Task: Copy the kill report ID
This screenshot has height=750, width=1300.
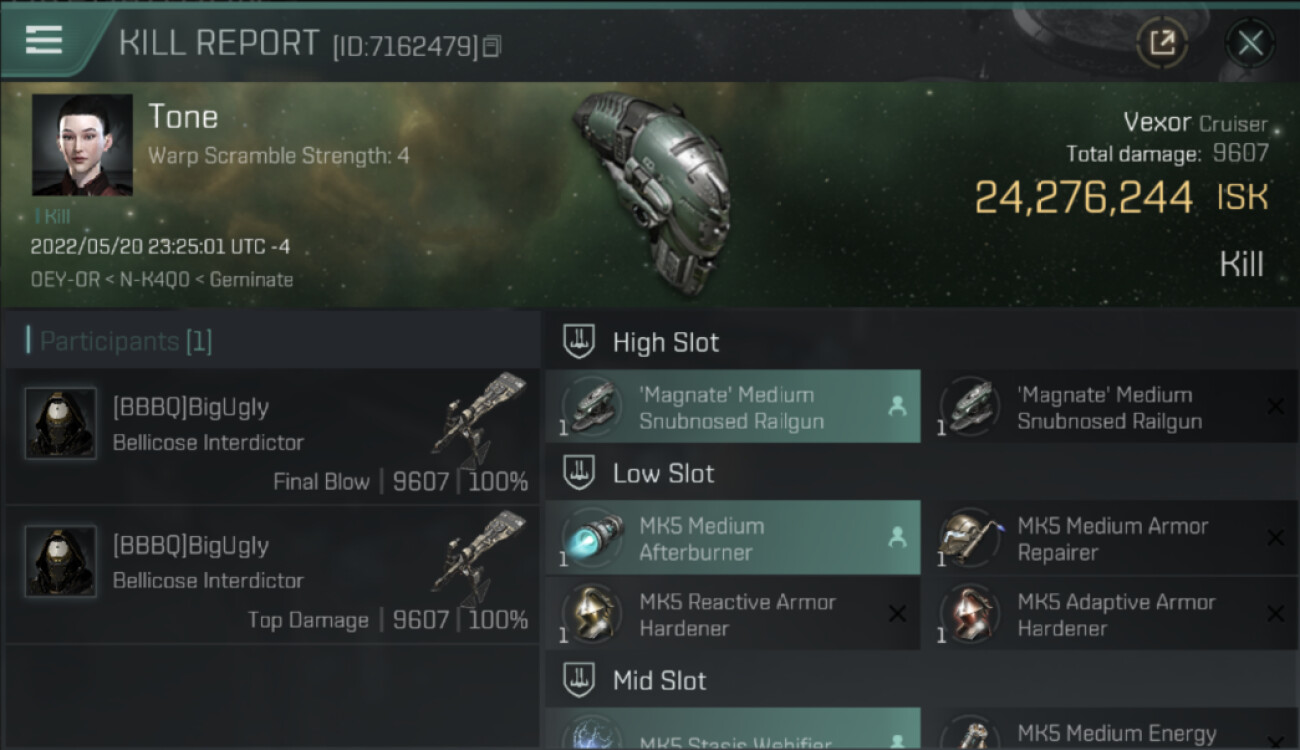Action: [491, 46]
